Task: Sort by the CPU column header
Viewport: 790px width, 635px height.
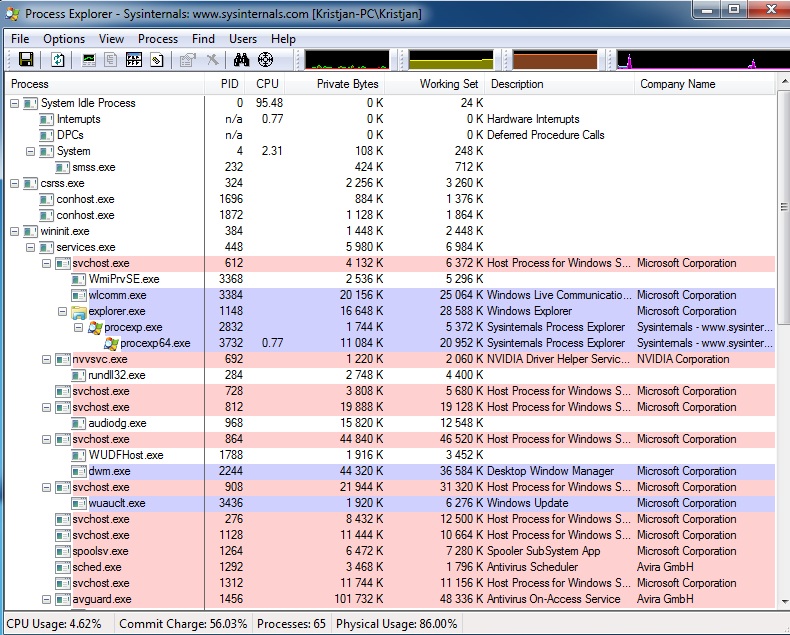Action: tap(265, 84)
